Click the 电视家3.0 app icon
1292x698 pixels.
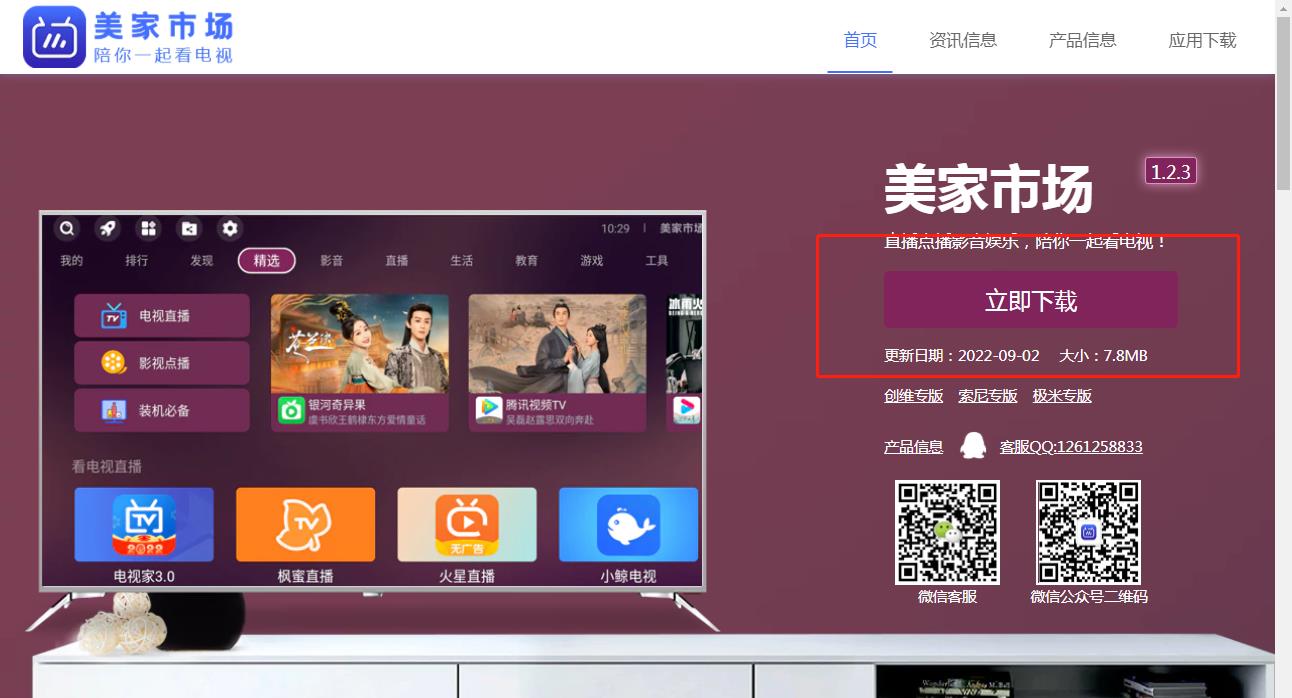(143, 525)
